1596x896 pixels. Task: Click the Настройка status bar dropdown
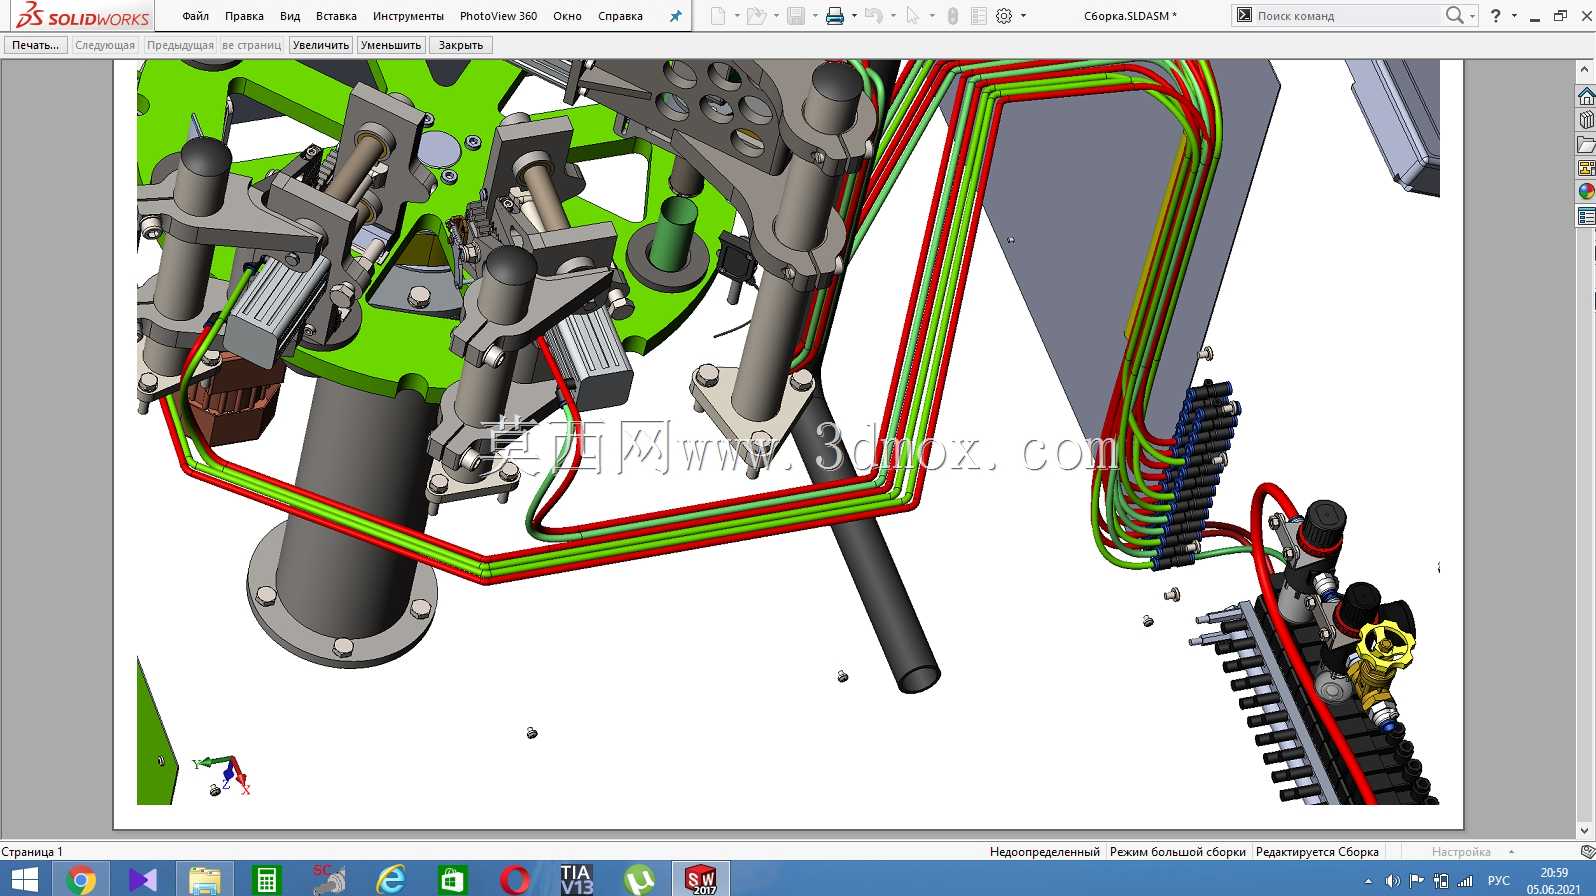1472,852
